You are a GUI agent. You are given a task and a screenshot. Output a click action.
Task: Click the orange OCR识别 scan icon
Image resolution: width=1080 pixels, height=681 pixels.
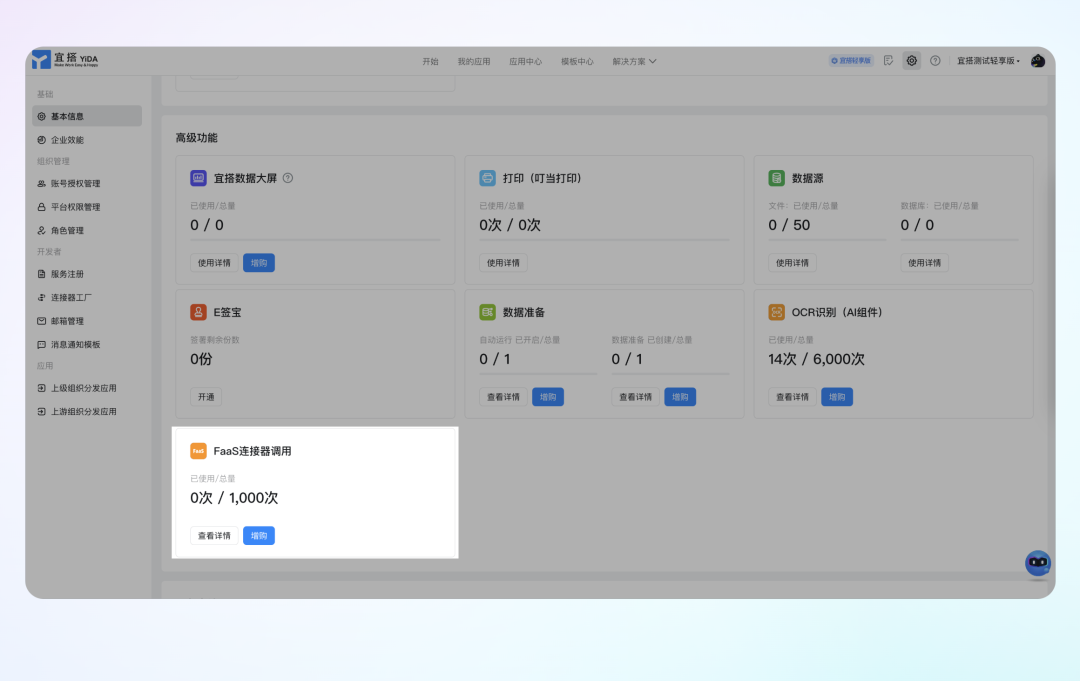[x=776, y=312]
